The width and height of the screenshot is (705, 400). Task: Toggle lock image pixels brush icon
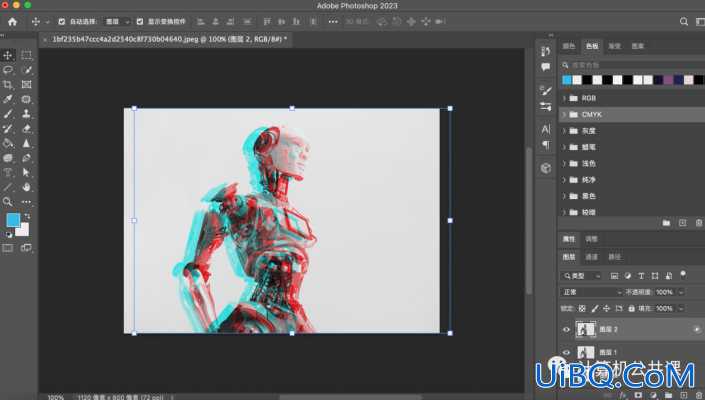tap(594, 308)
